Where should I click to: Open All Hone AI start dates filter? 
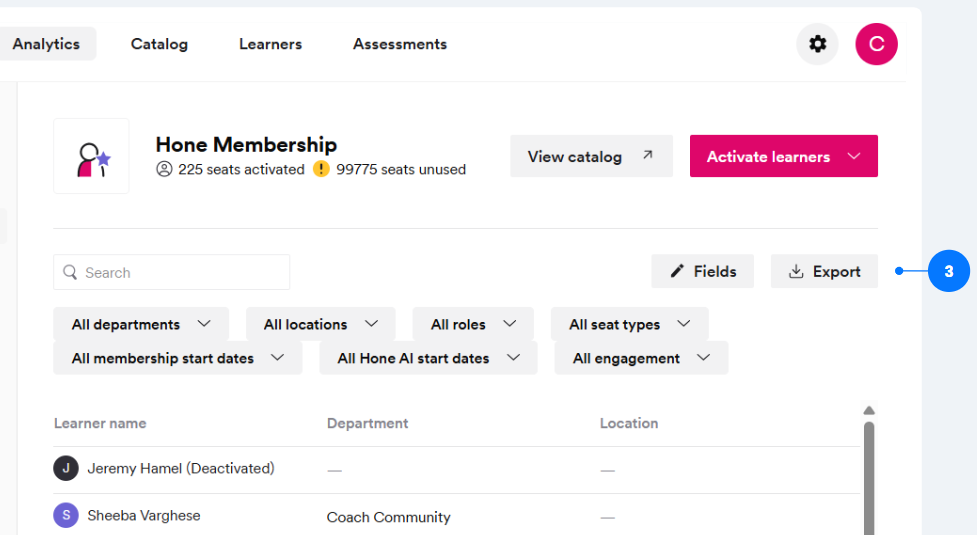(x=428, y=358)
